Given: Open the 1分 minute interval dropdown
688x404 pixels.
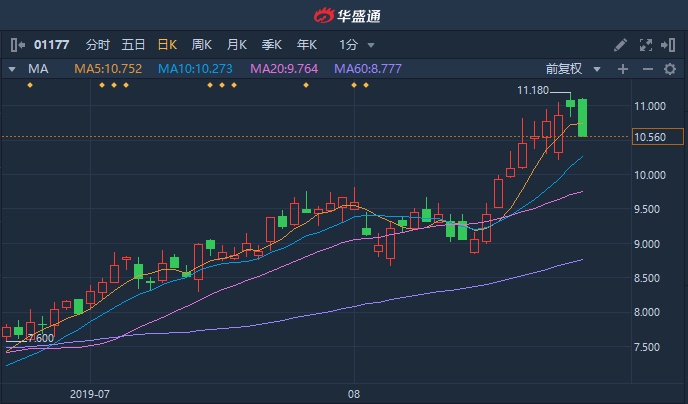Looking at the screenshot, I should [x=357, y=45].
